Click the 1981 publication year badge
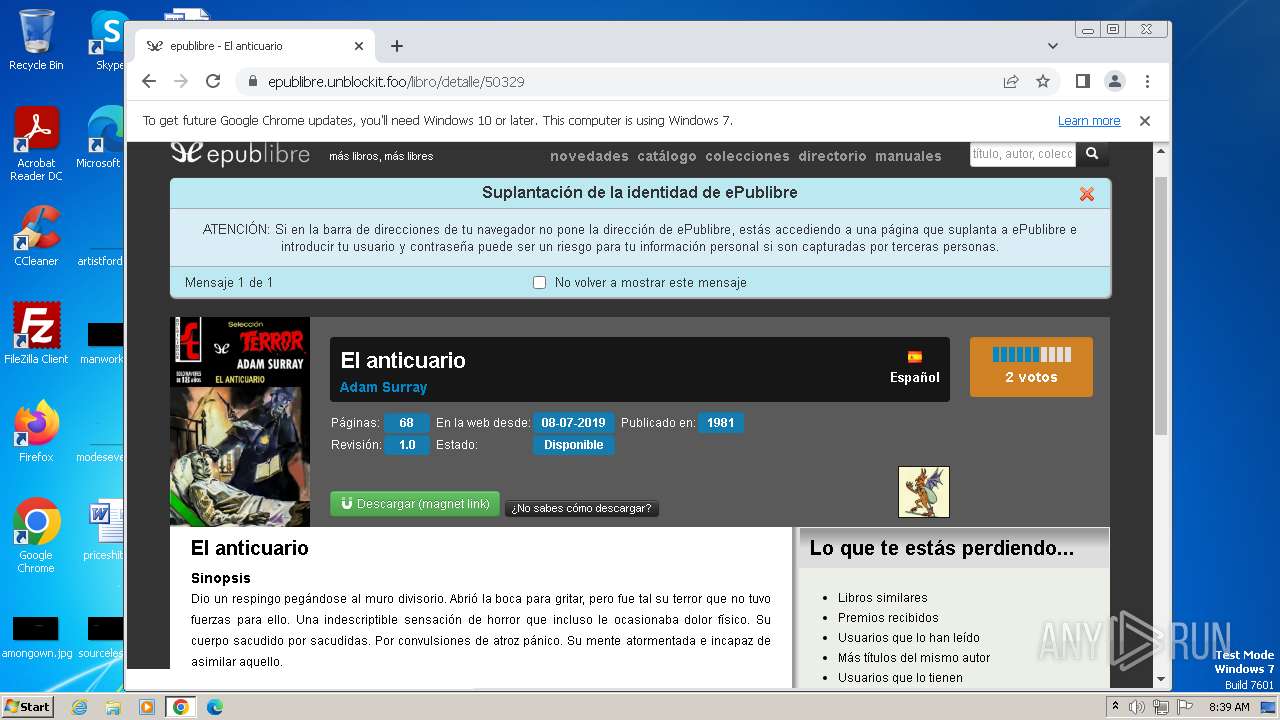The width and height of the screenshot is (1280, 720). point(720,423)
